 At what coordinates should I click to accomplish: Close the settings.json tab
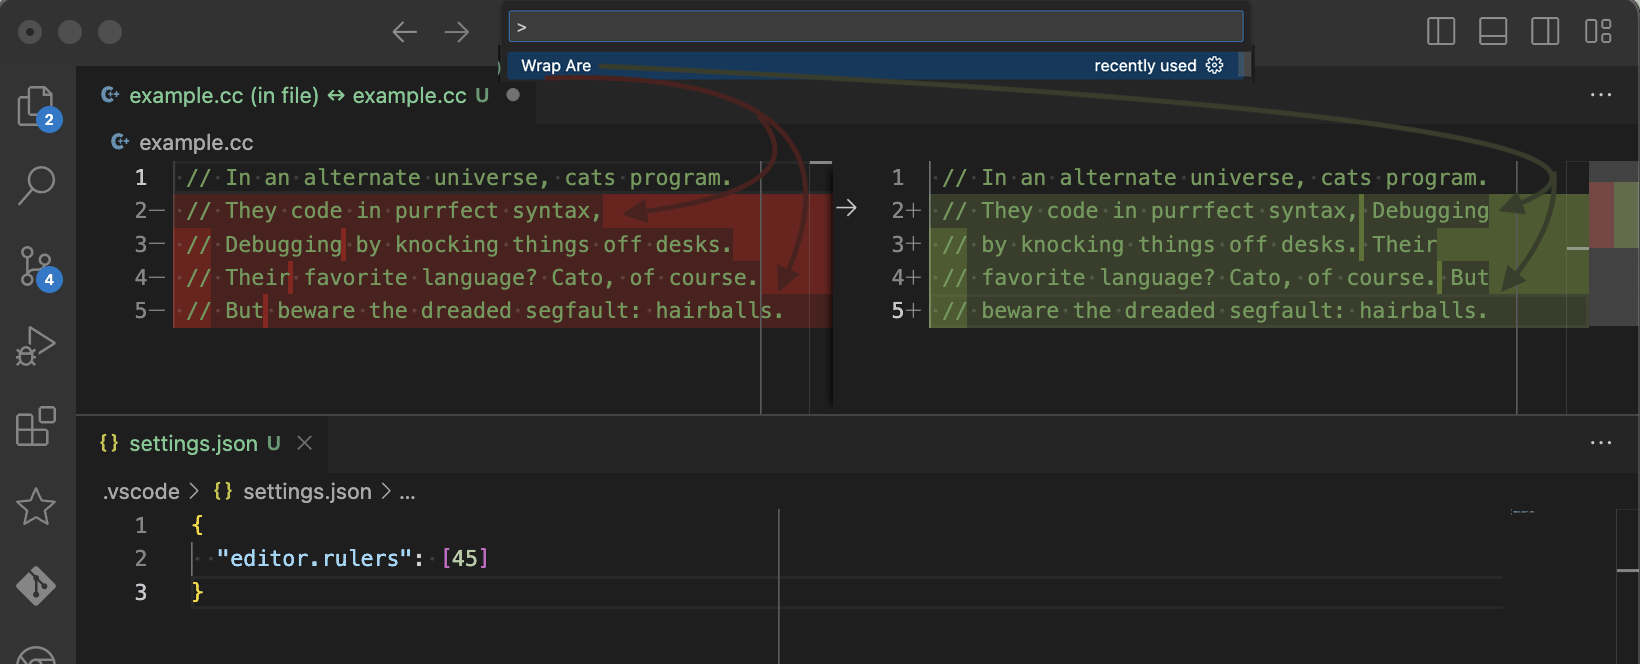(x=305, y=443)
